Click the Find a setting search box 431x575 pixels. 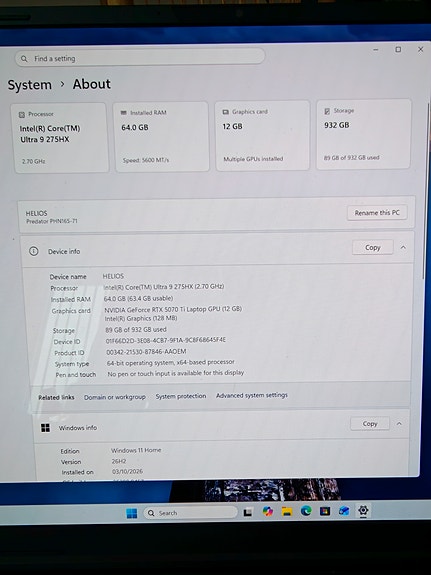coord(139,58)
